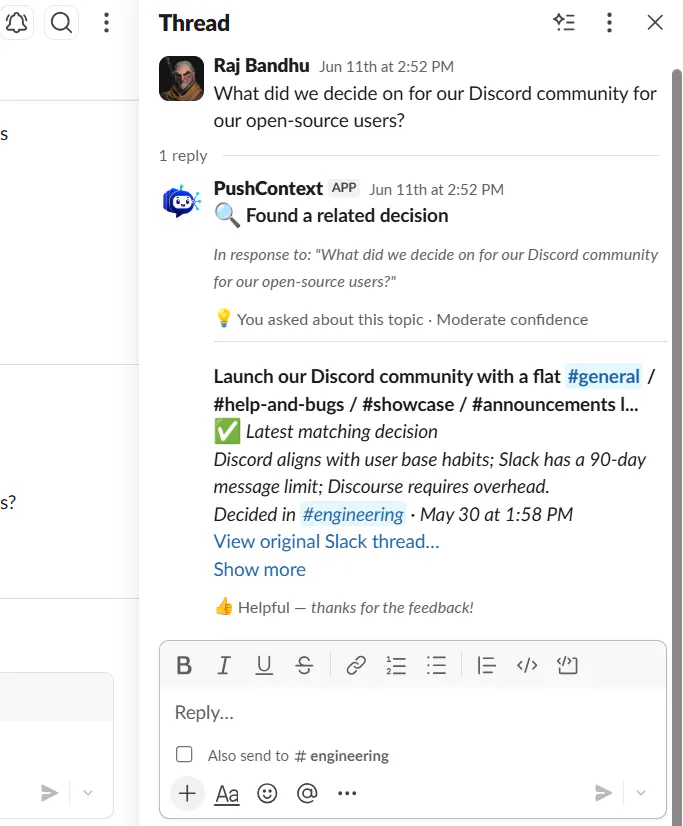Send the thread reply
Screen dimensions: 683x826
tap(603, 793)
